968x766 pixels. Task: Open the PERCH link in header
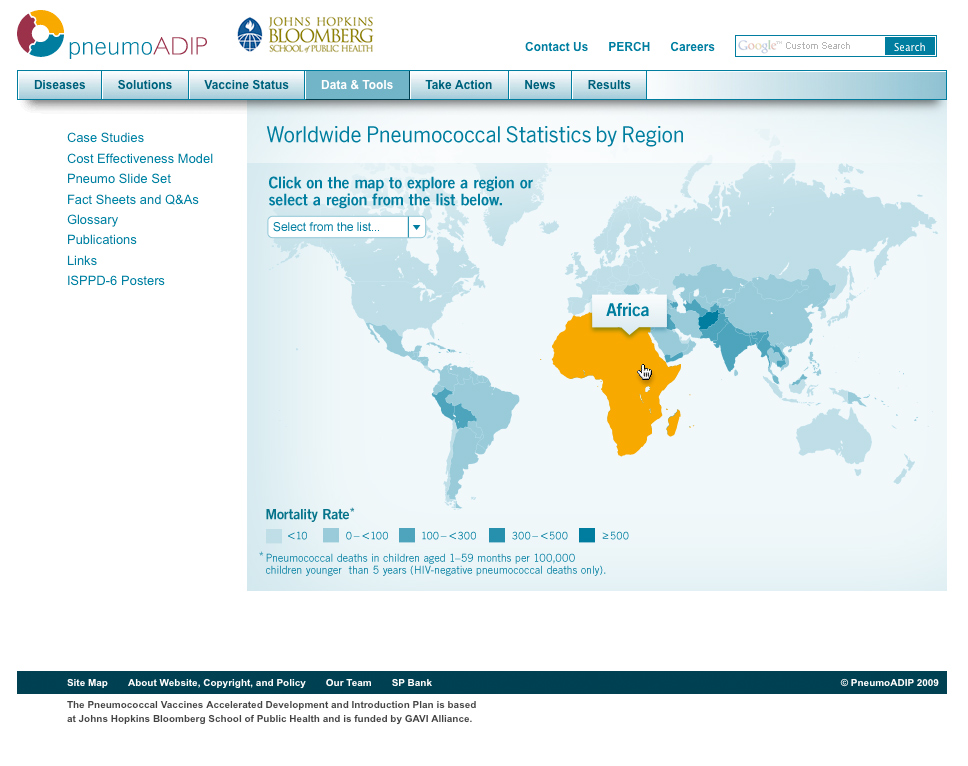tap(629, 47)
